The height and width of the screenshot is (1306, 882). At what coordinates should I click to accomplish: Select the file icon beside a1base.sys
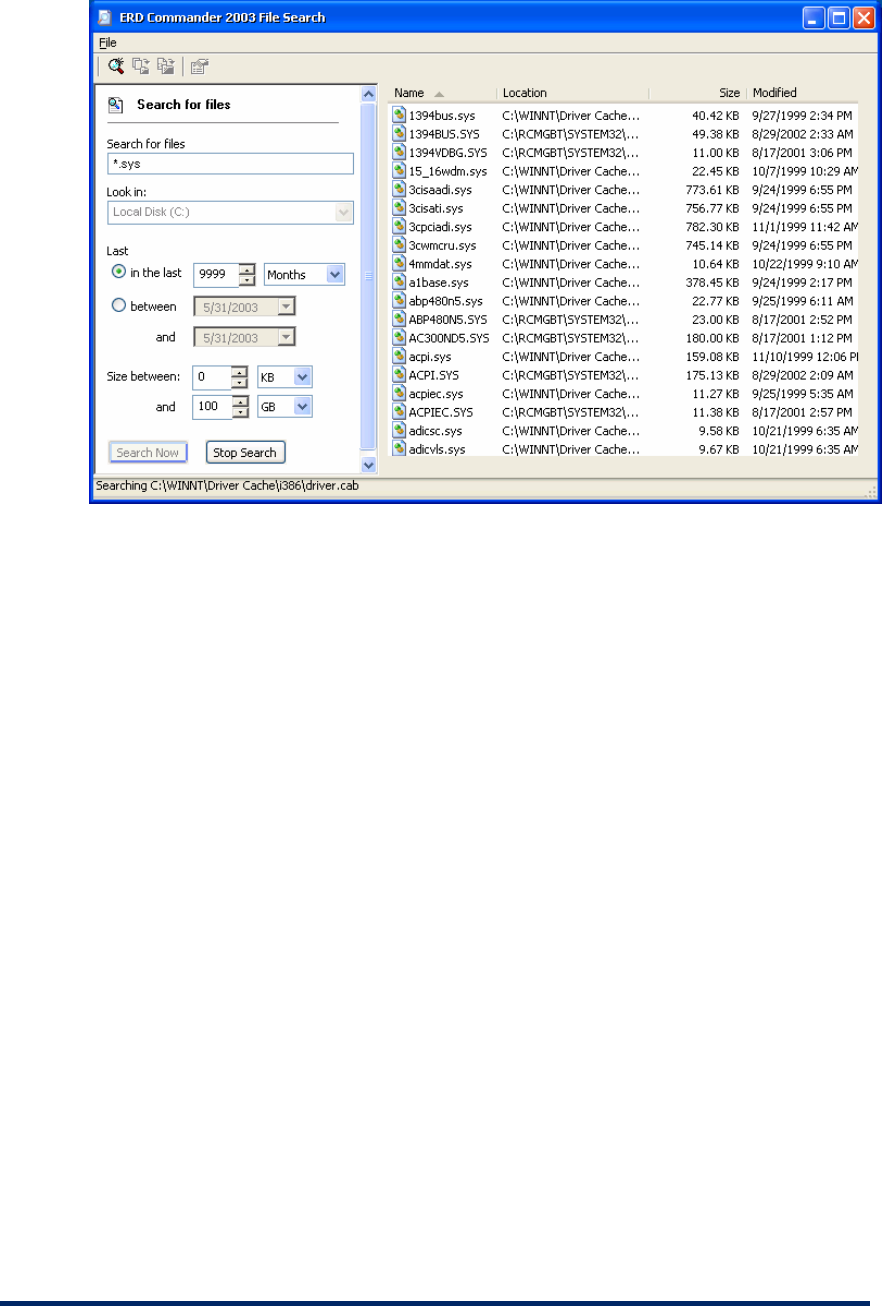pyautogui.click(x=399, y=283)
